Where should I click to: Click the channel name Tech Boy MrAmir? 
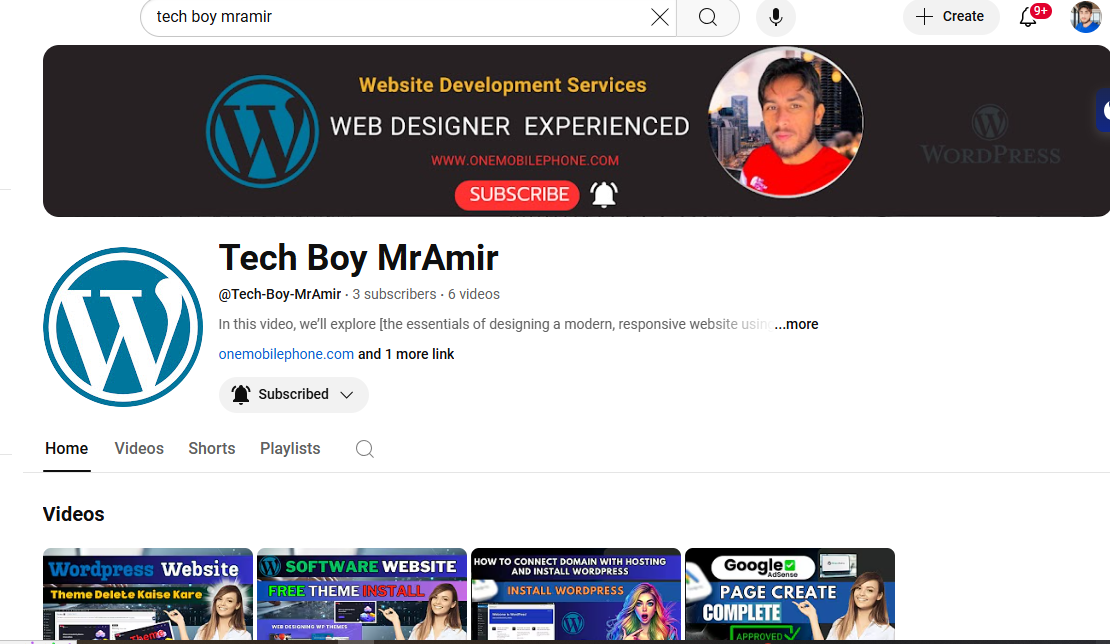tap(358, 258)
